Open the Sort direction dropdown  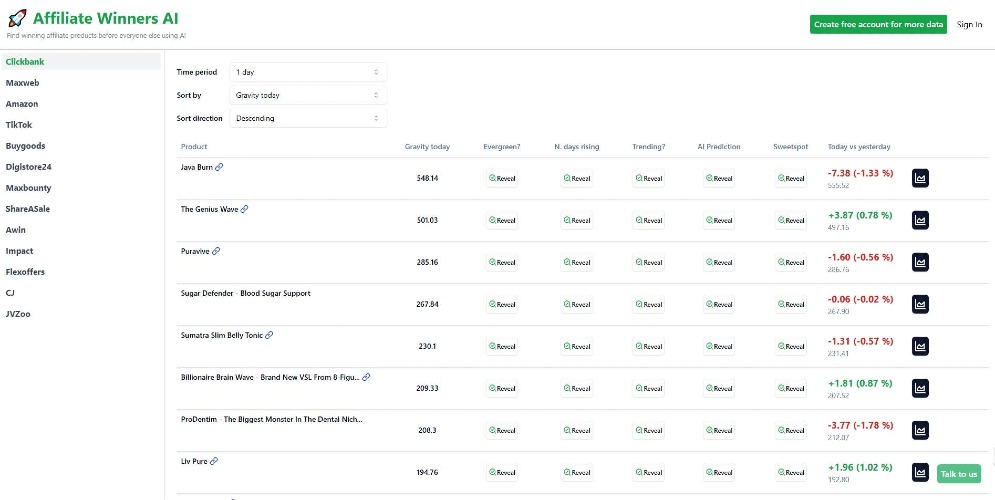(x=308, y=118)
